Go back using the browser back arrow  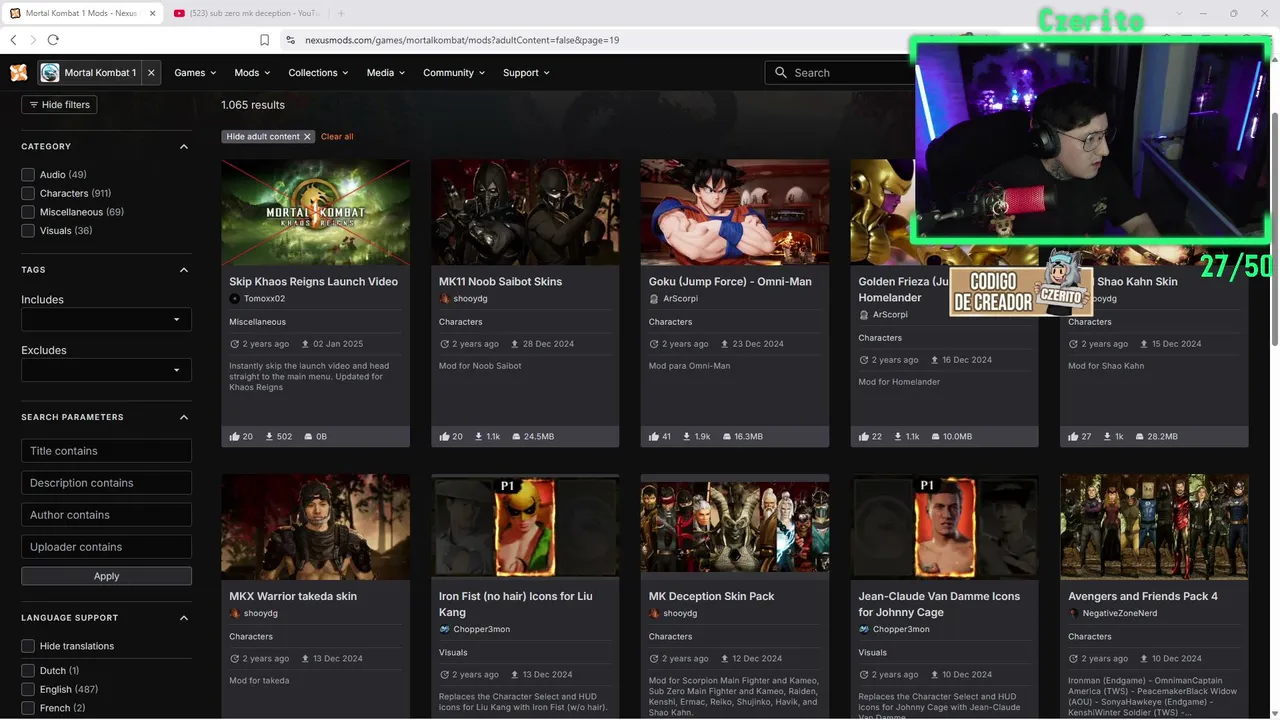[13, 40]
